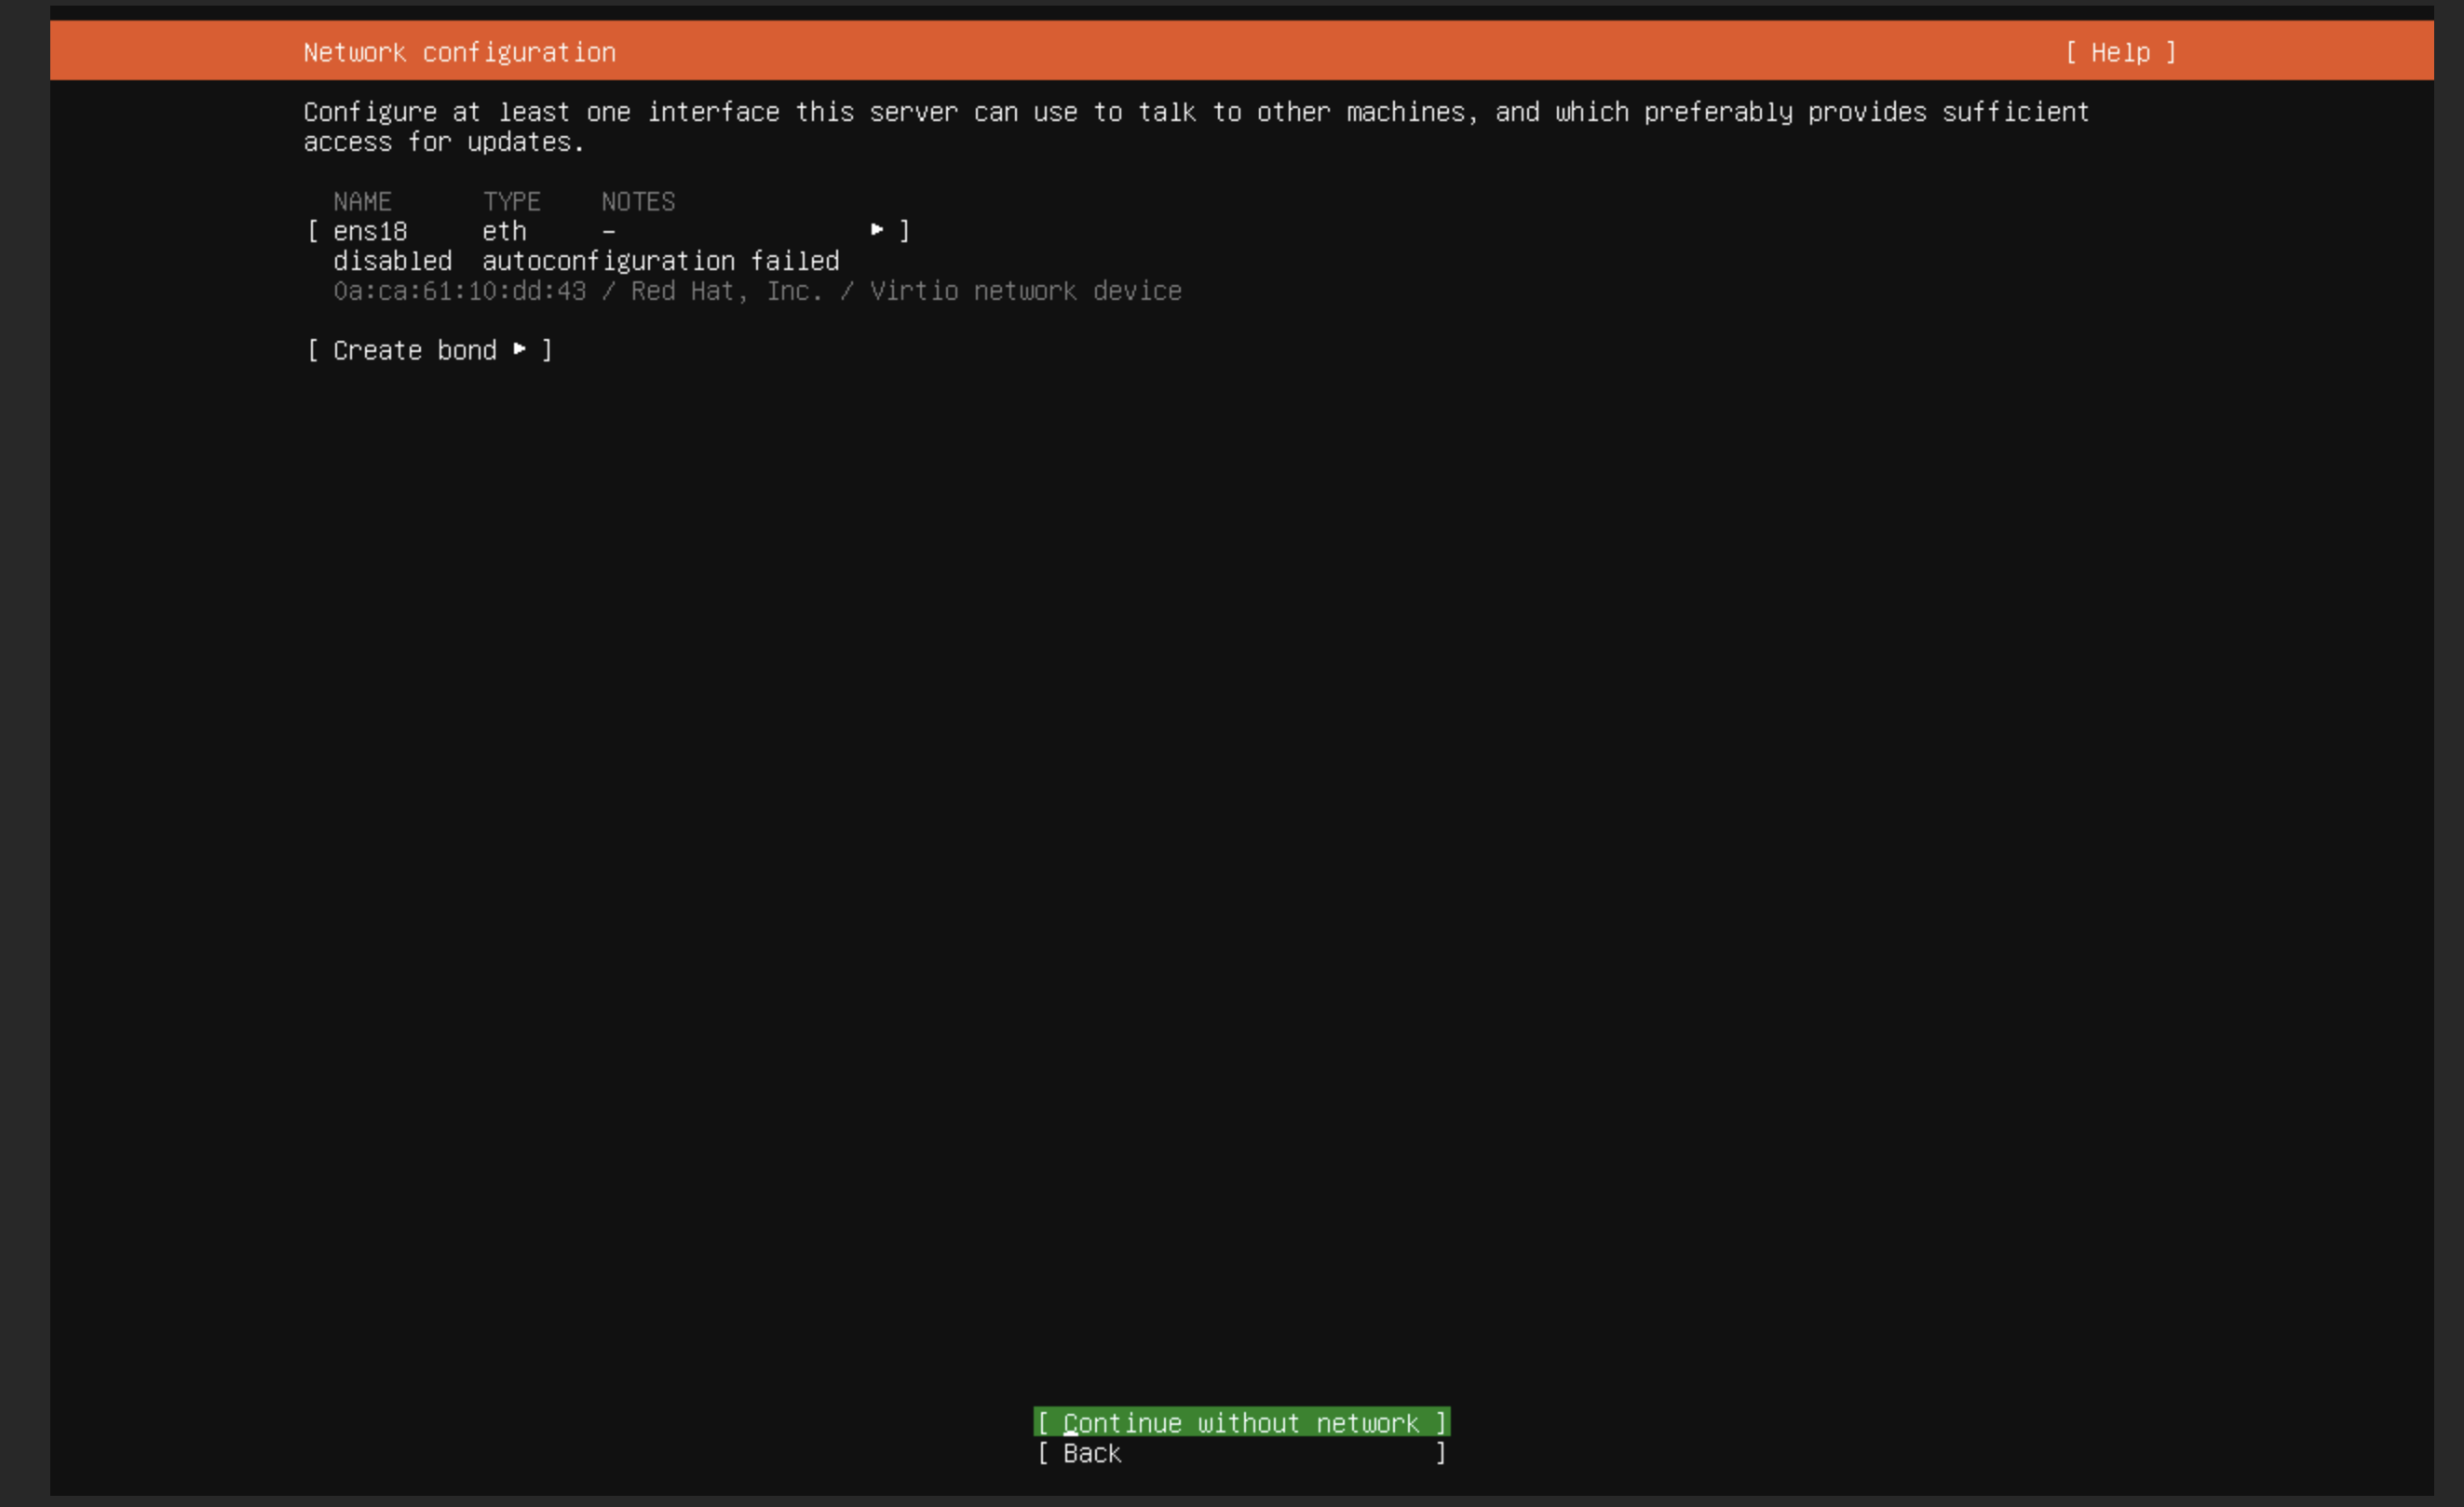Choose Continue without network
Image resolution: width=2464 pixels, height=1507 pixels.
tap(1241, 1422)
